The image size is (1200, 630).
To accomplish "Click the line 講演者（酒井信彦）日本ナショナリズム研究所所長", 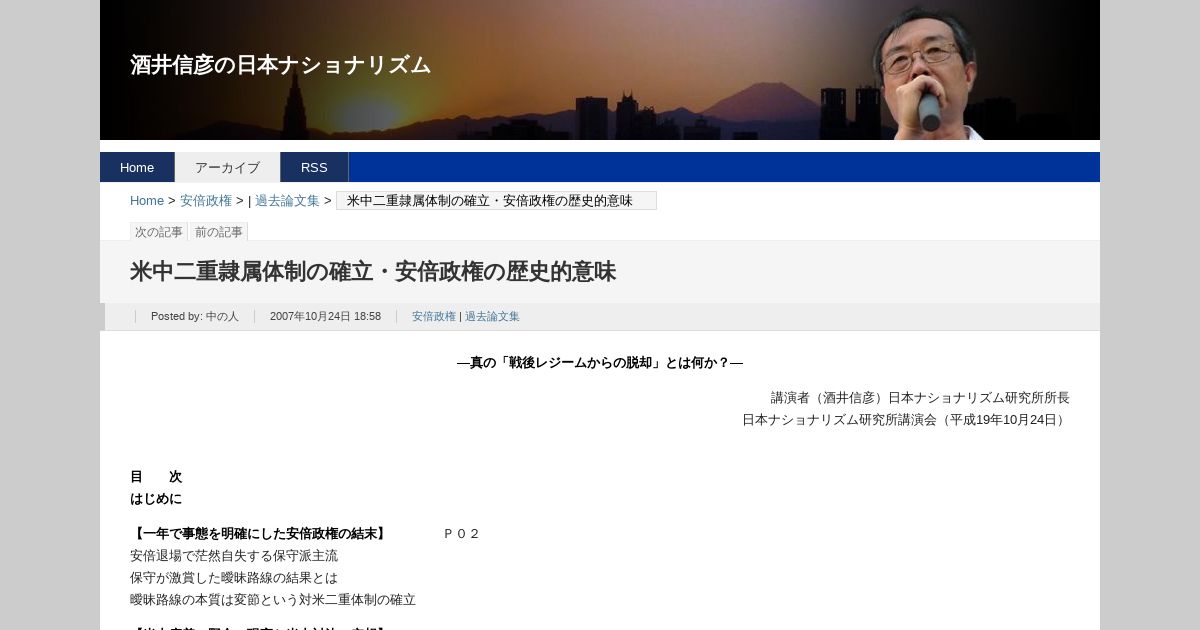I will (x=920, y=398).
